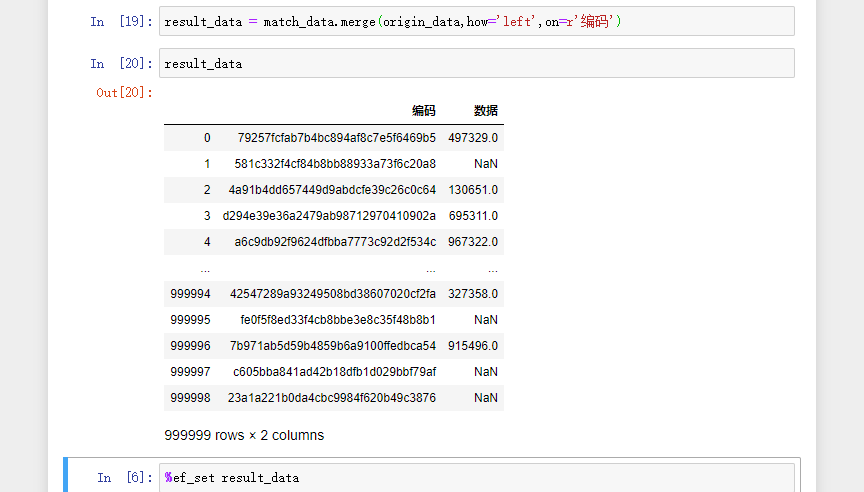Click the In [19] prompt label

click(121, 21)
